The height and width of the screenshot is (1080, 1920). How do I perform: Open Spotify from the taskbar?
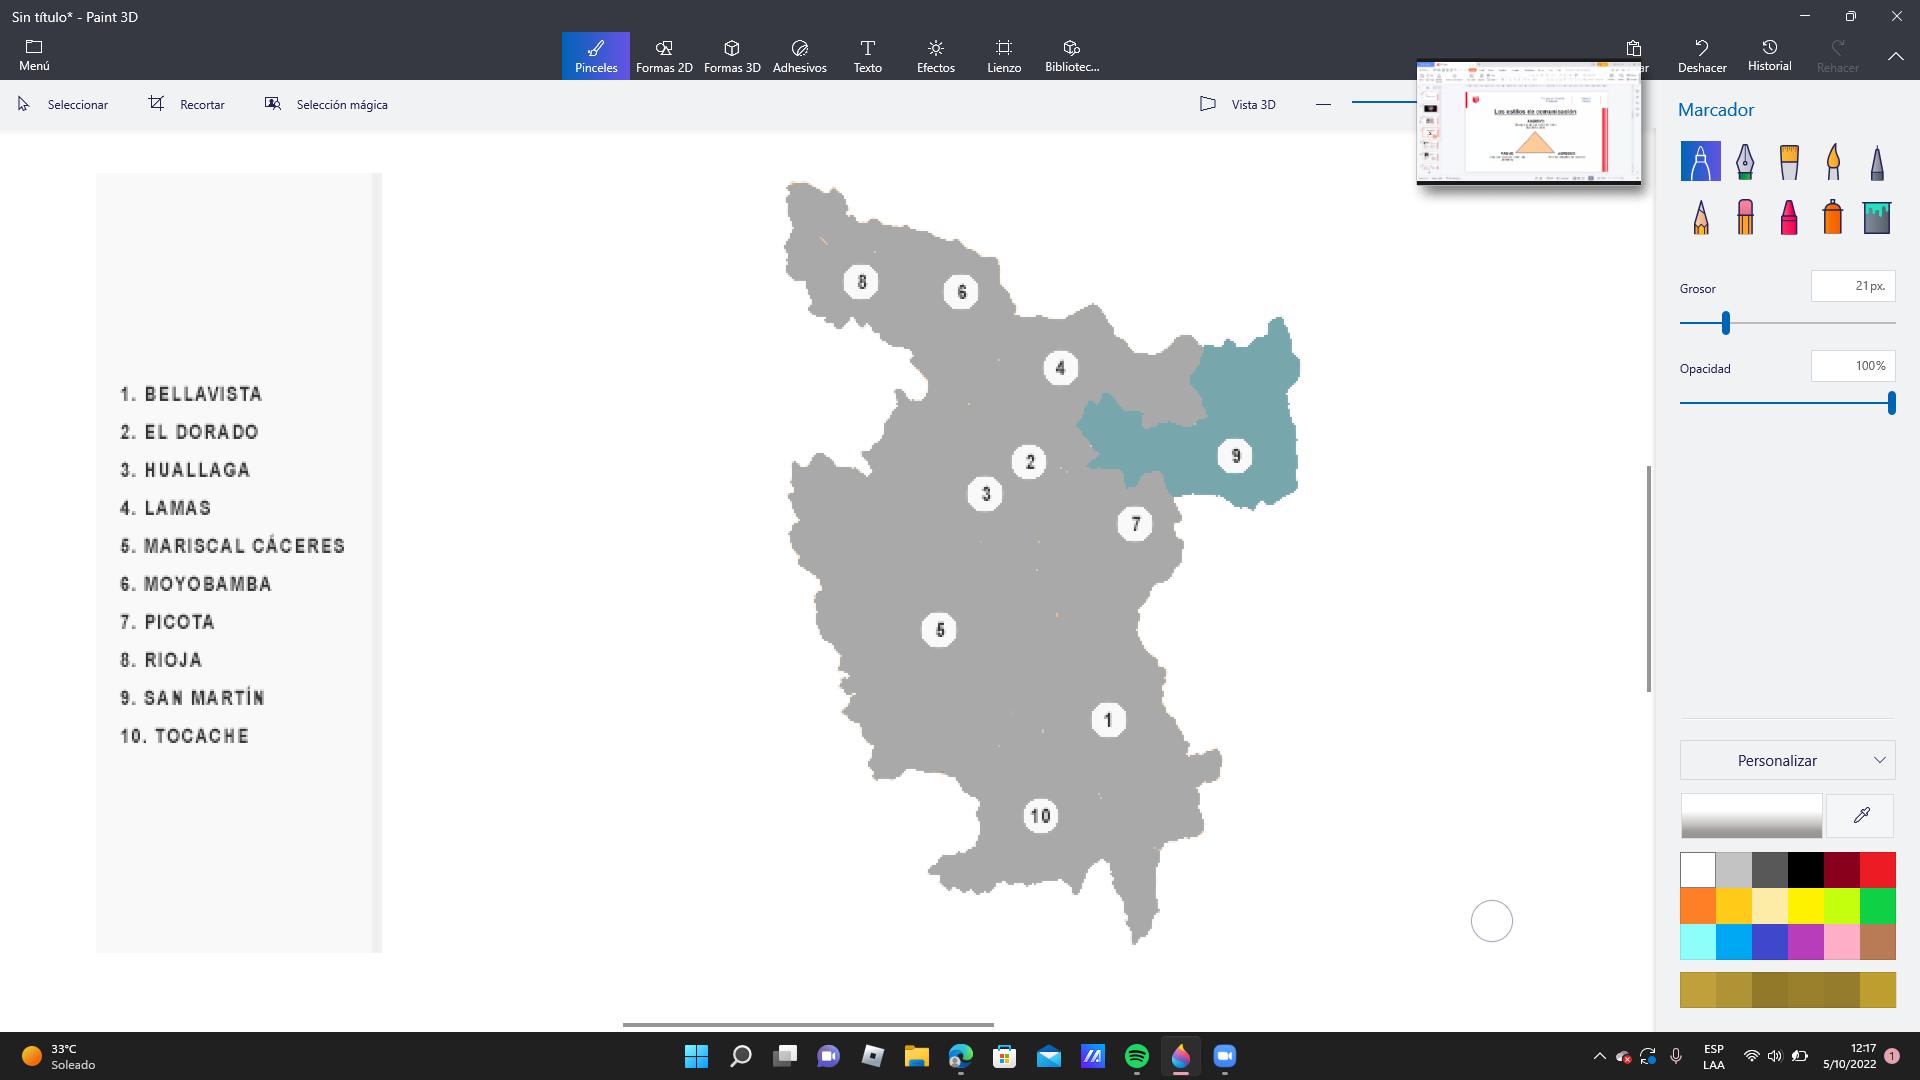(x=1137, y=1056)
